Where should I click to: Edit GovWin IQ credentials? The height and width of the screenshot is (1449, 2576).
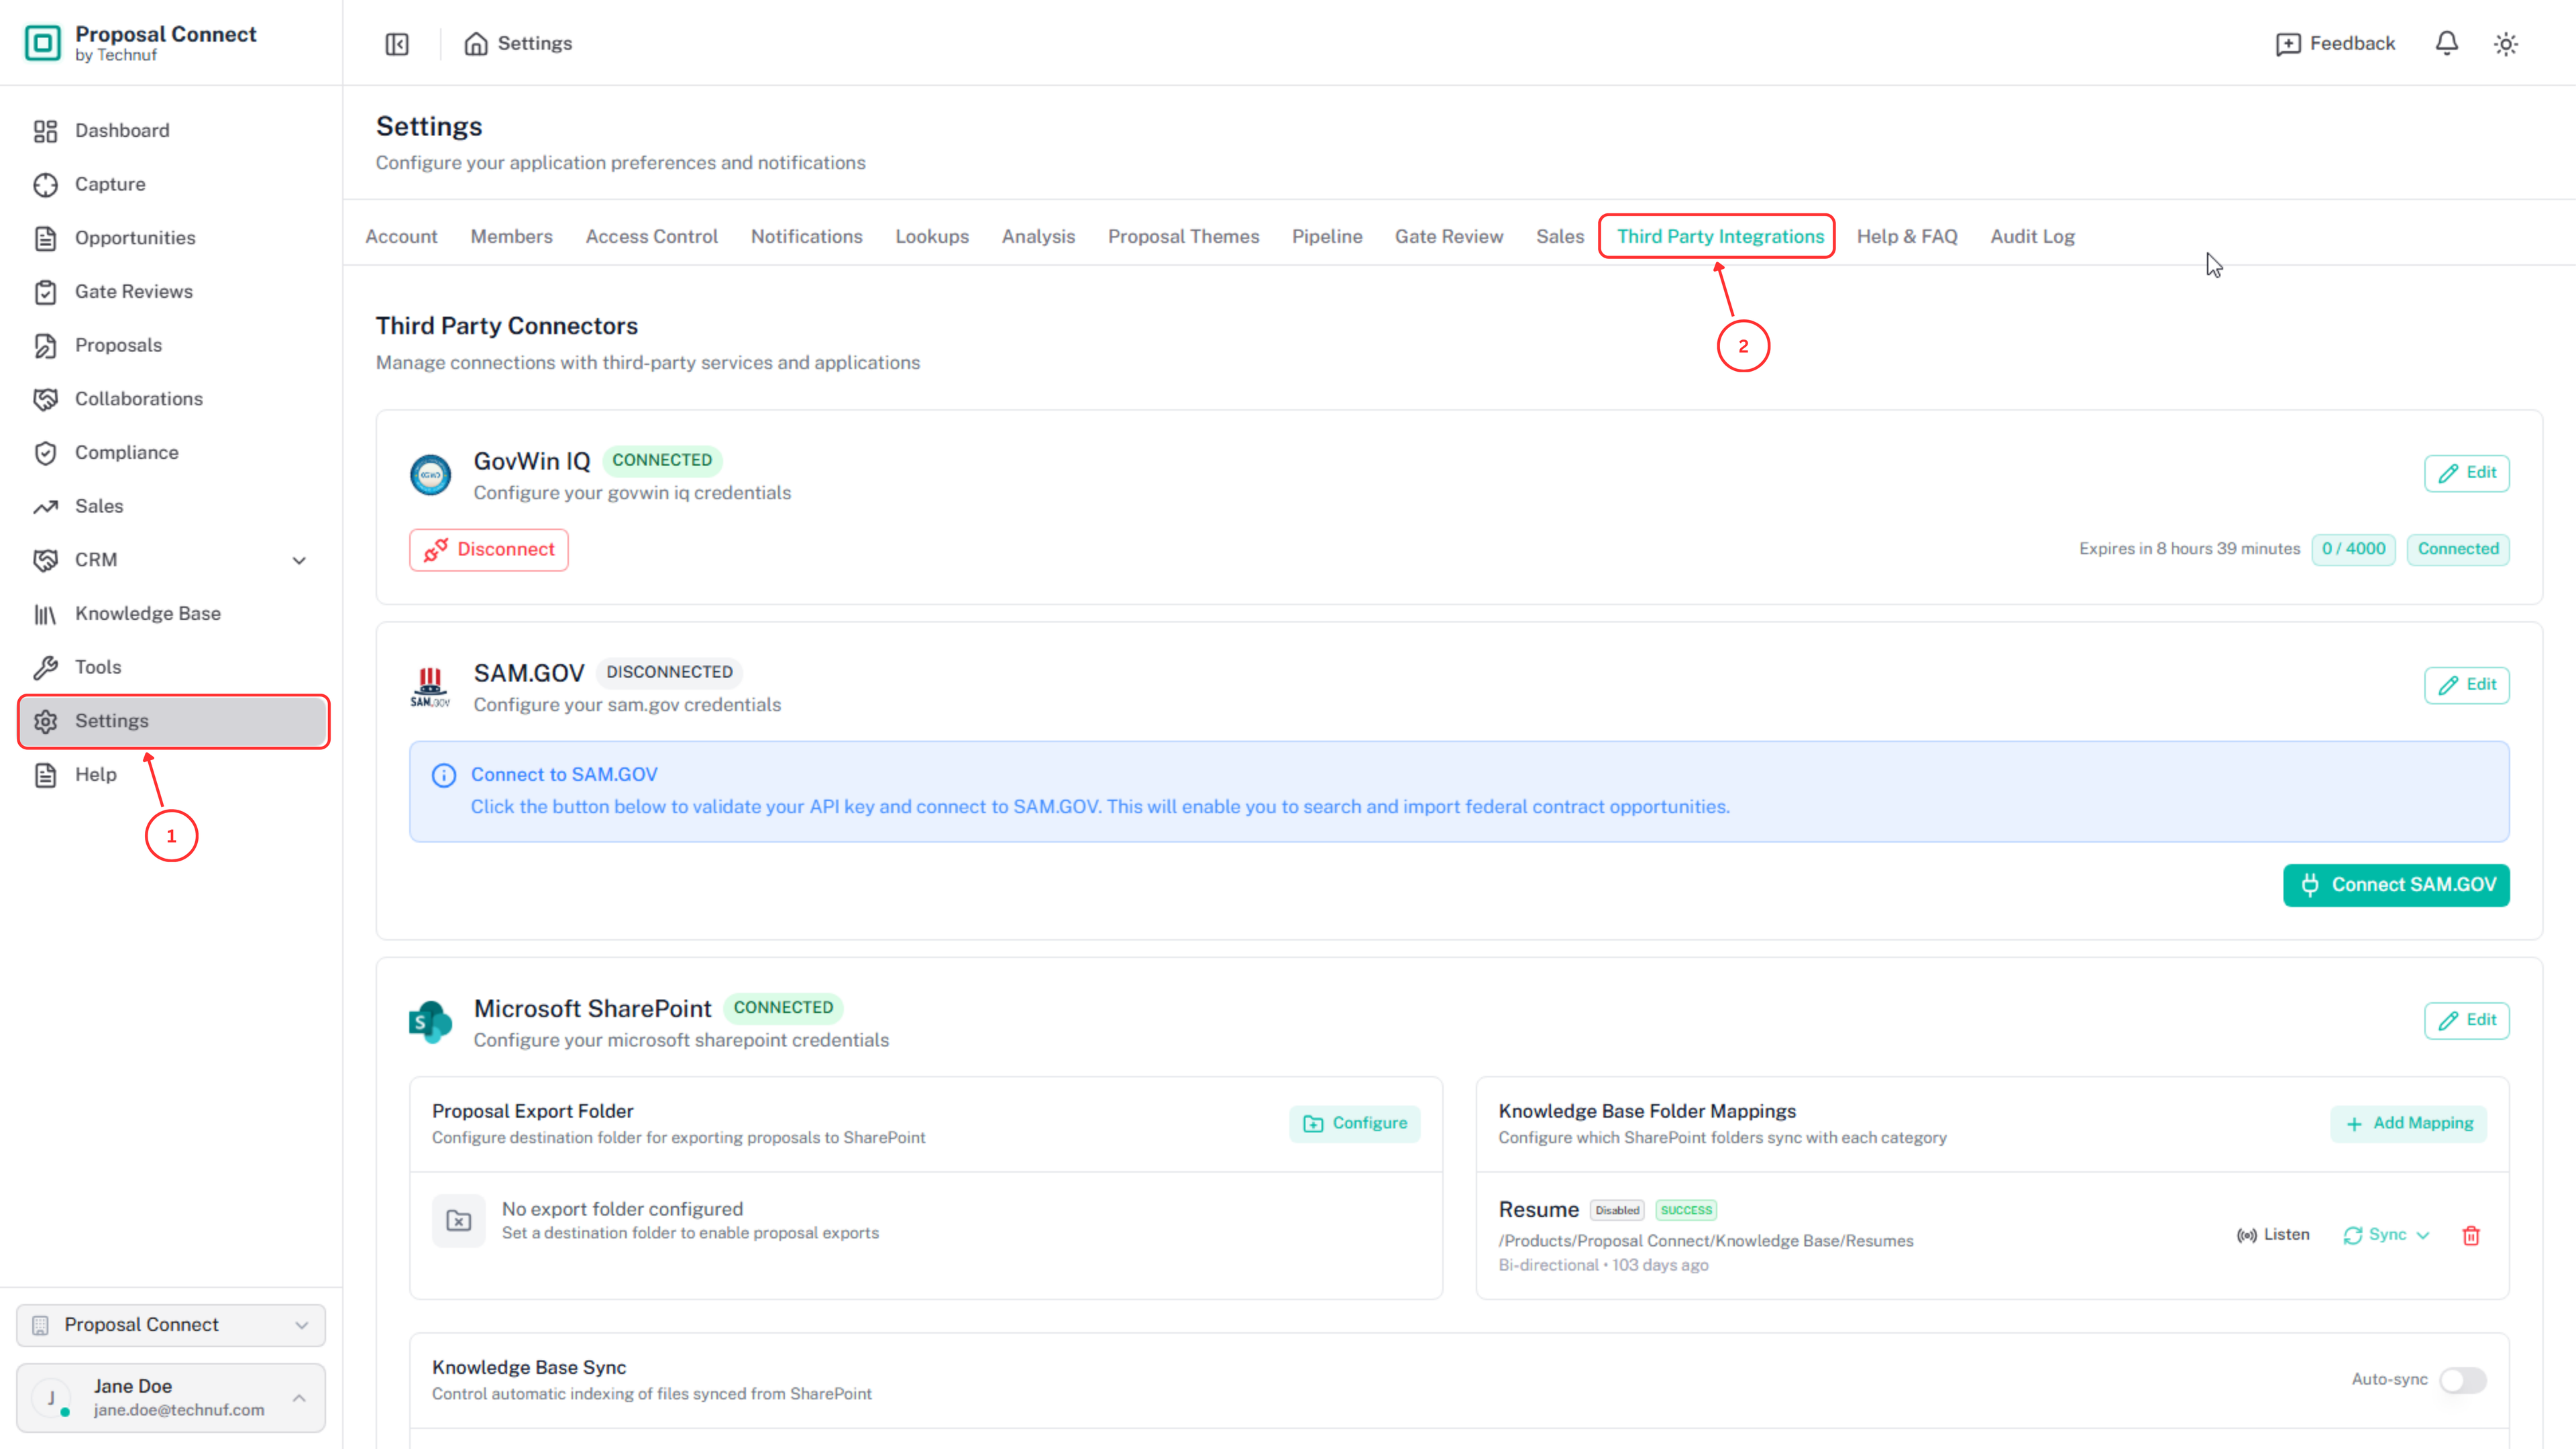pyautogui.click(x=2466, y=473)
